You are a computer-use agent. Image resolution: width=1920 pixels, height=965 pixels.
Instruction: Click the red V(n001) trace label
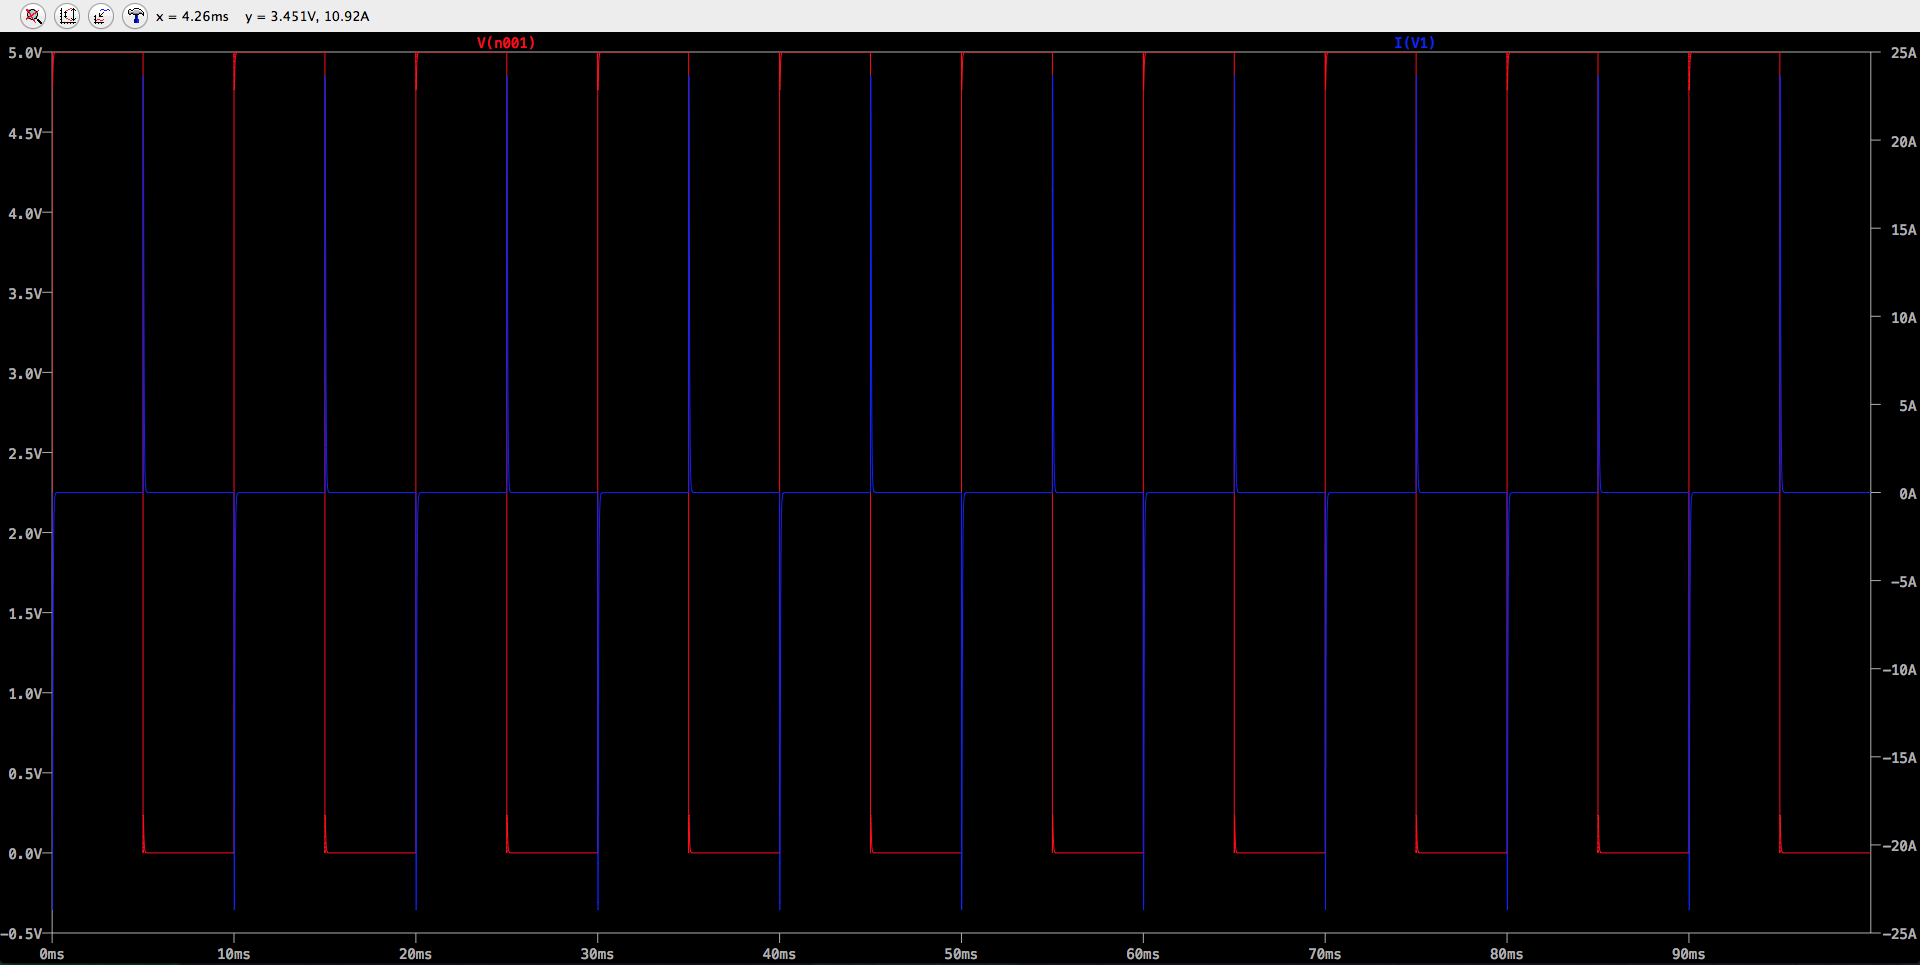pos(506,43)
